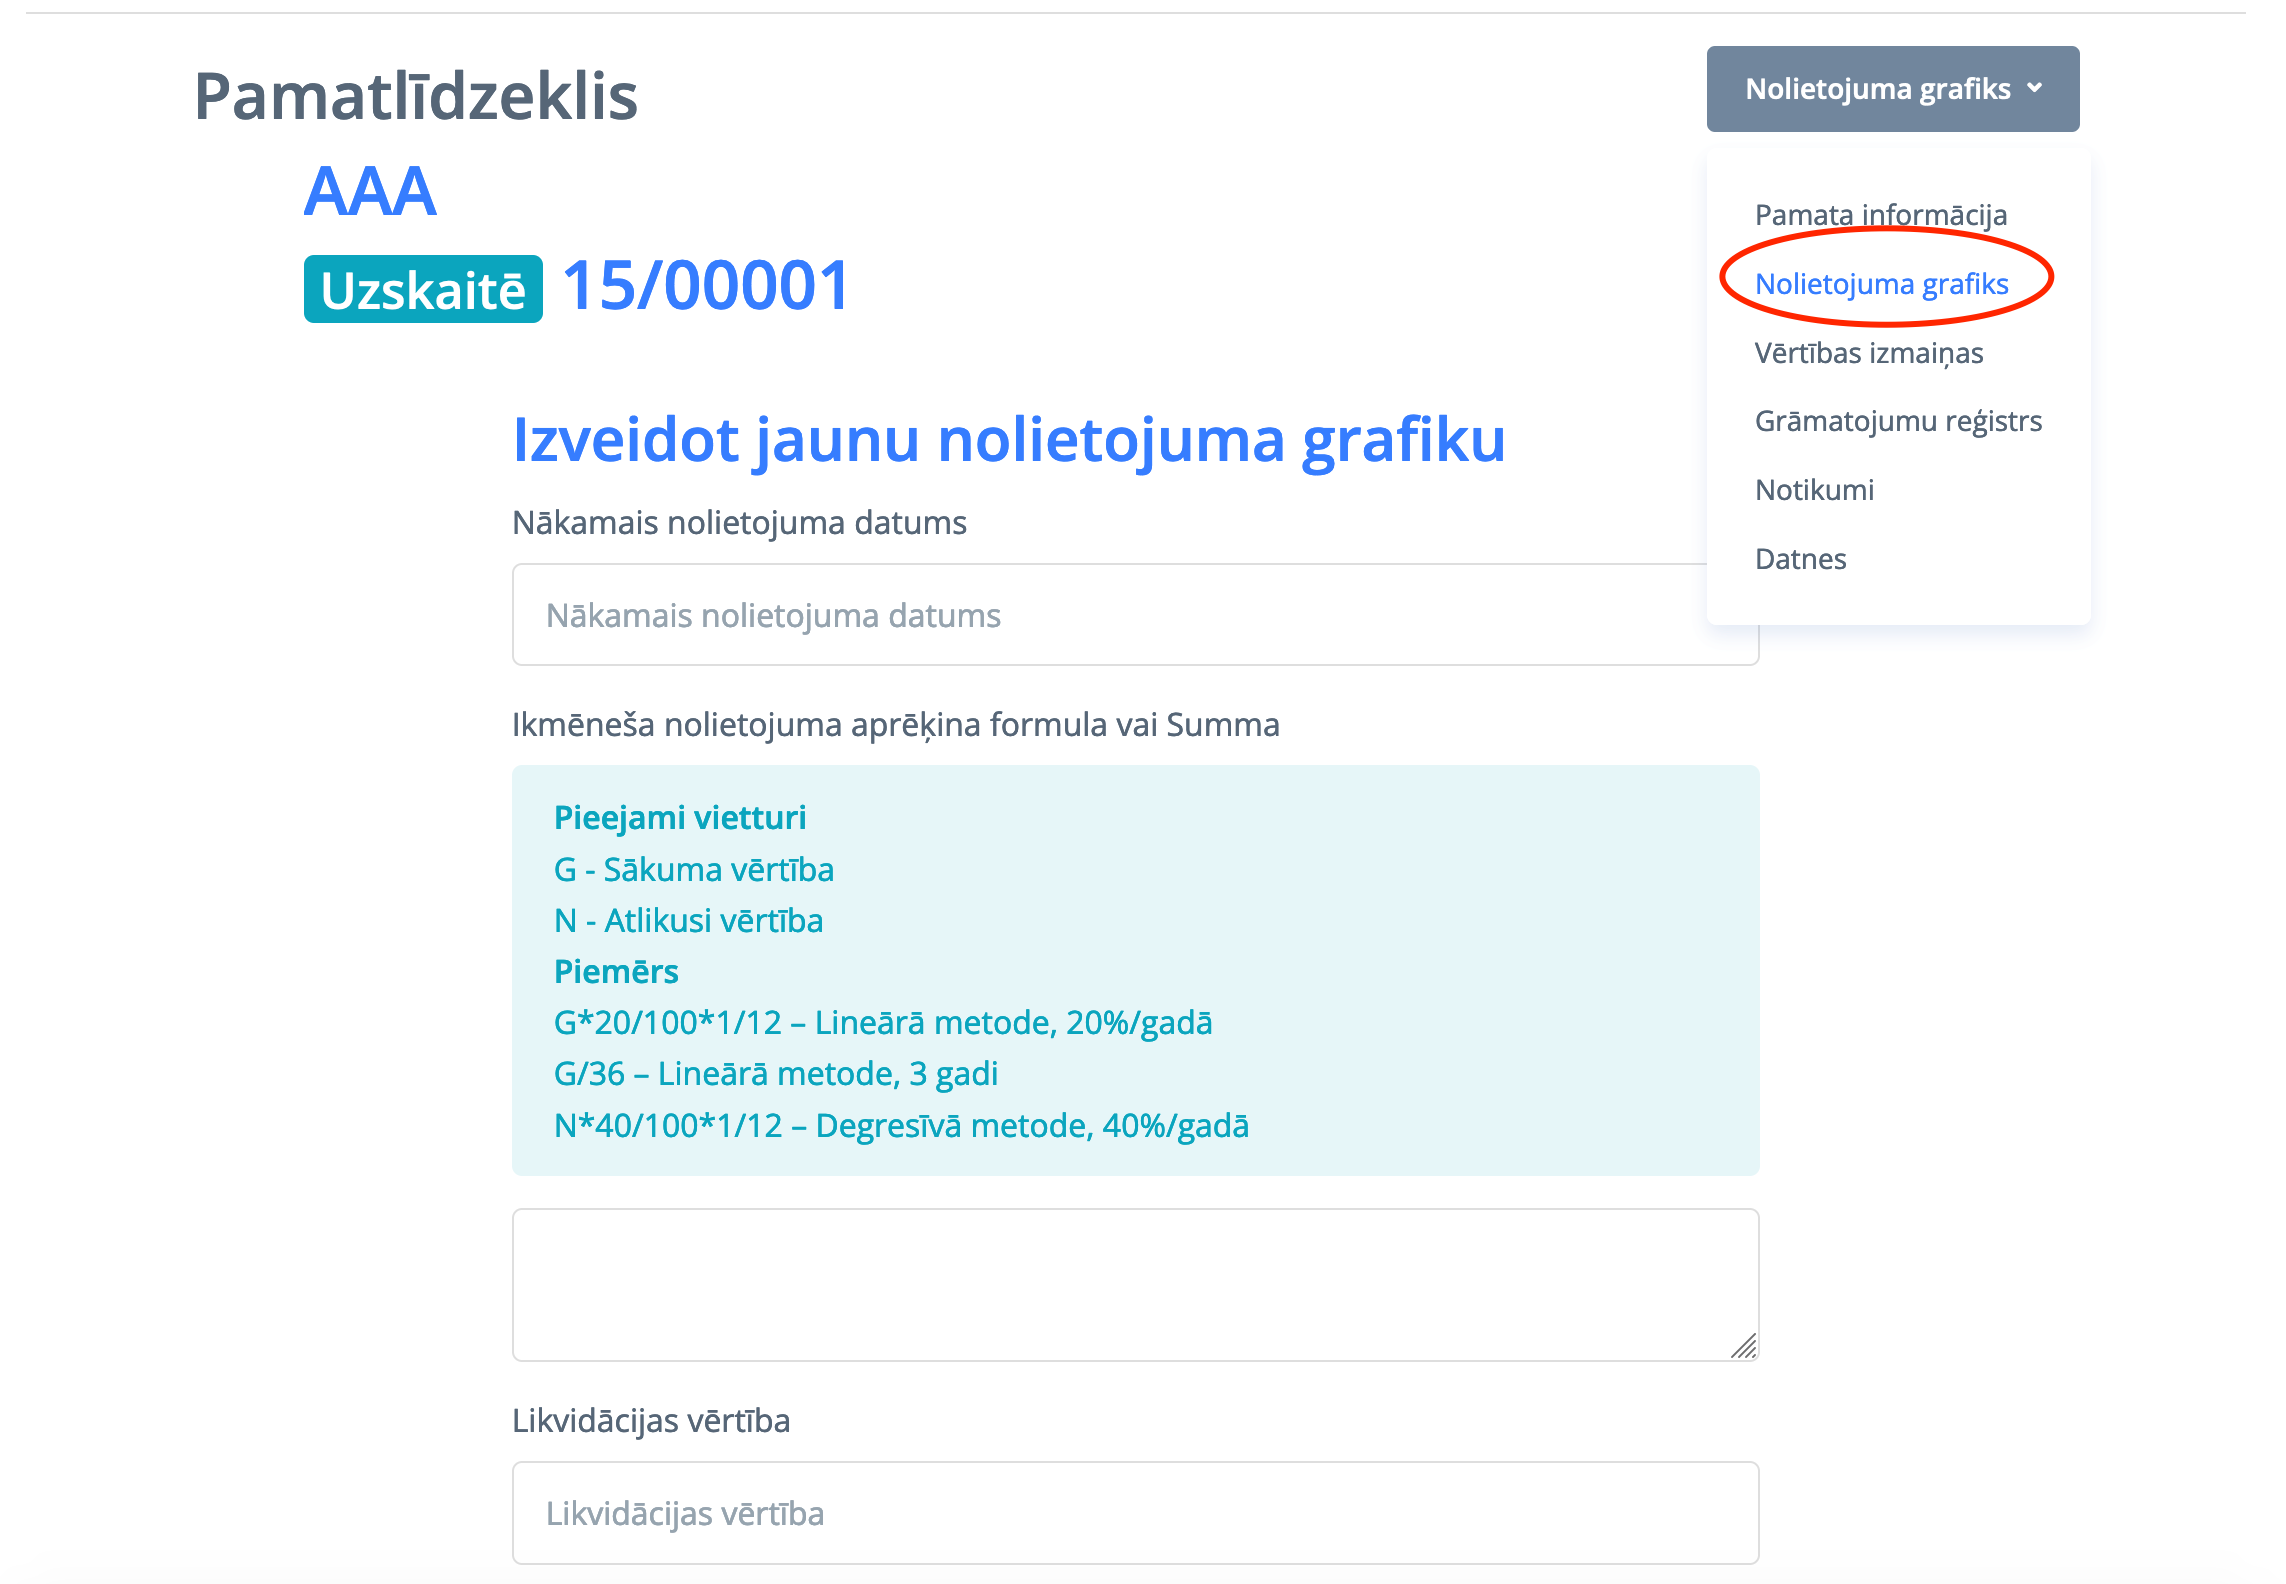Click the Likvidācijas vērtība input field
The height and width of the screenshot is (1584, 2286).
[1134, 1513]
